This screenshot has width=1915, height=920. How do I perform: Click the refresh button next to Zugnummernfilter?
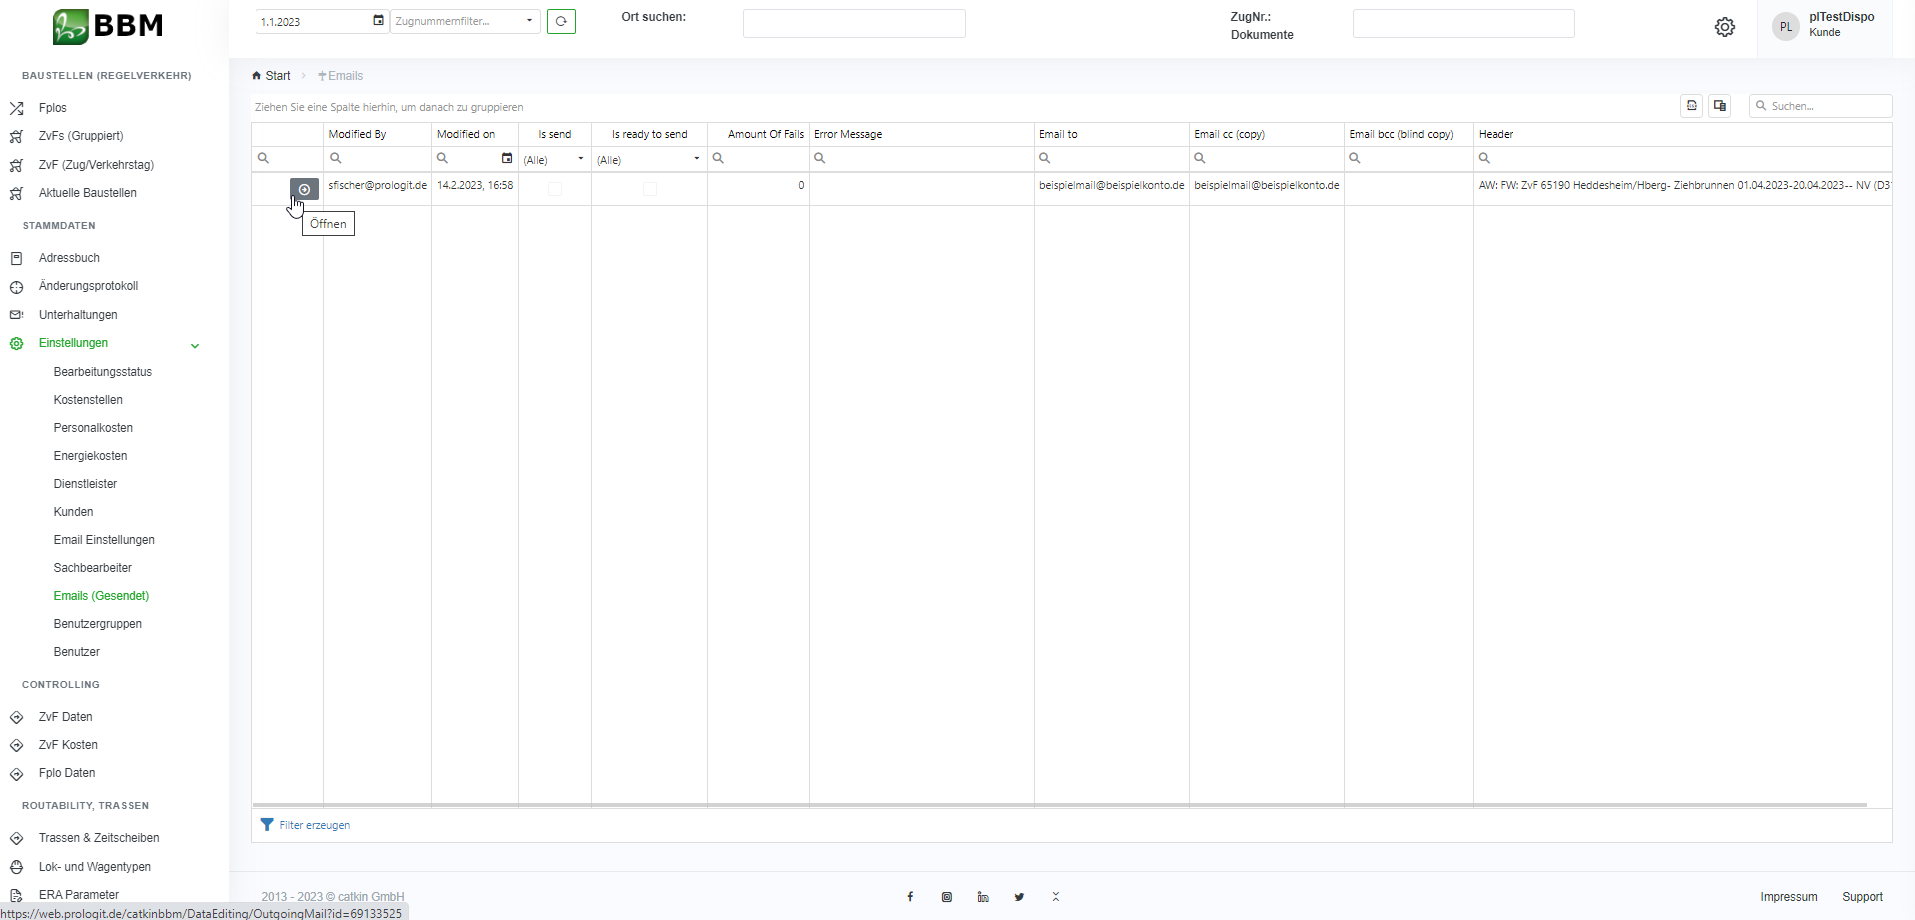pos(561,21)
